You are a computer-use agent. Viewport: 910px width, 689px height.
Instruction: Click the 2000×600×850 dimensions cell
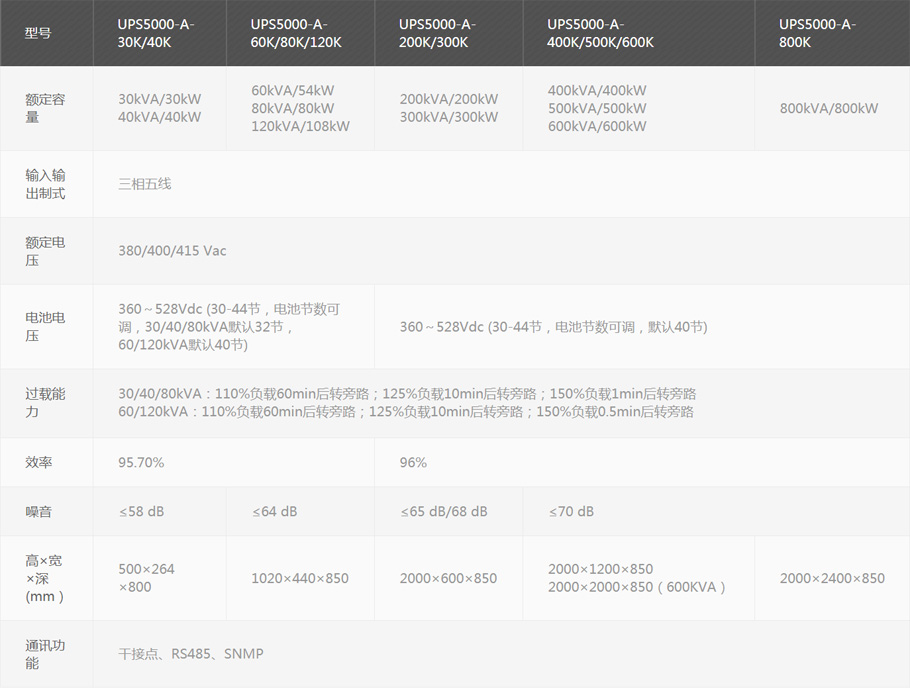coord(448,578)
